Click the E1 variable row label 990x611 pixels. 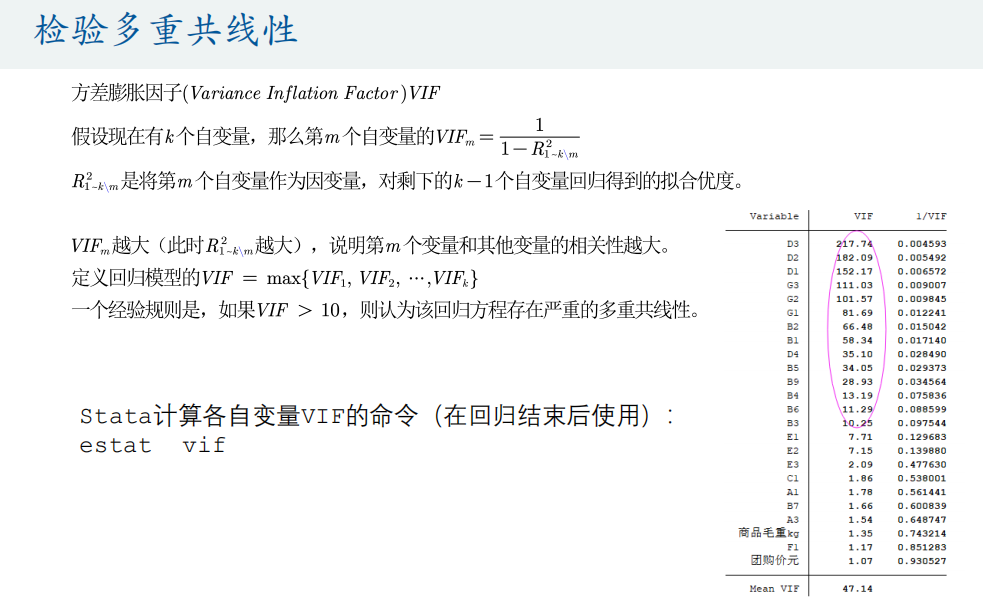pyautogui.click(x=792, y=437)
